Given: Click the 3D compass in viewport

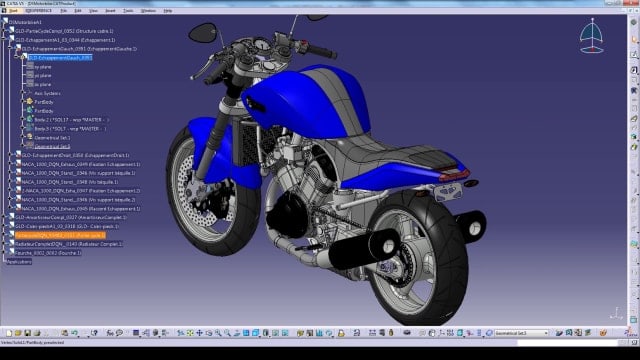Looking at the screenshot, I should 591,36.
